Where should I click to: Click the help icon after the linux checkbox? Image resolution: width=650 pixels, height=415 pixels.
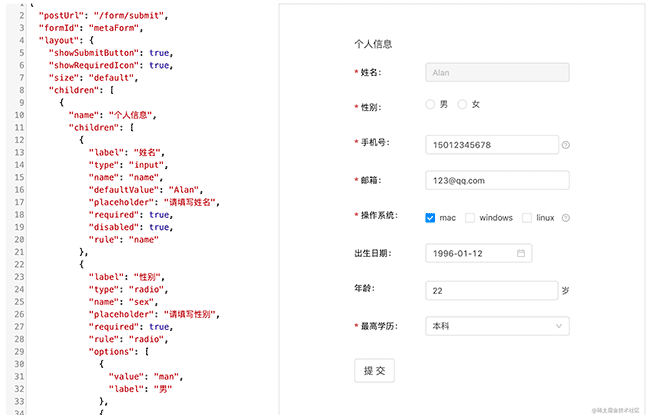point(565,218)
